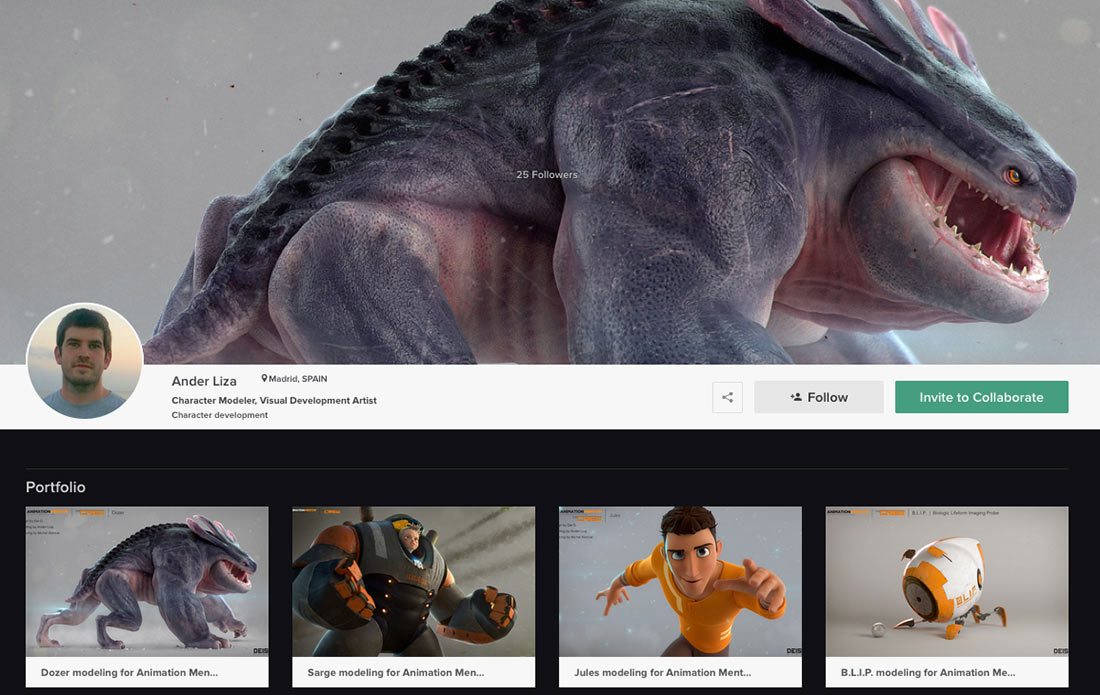The width and height of the screenshot is (1100, 695).
Task: Click the share icon button
Action: click(727, 397)
